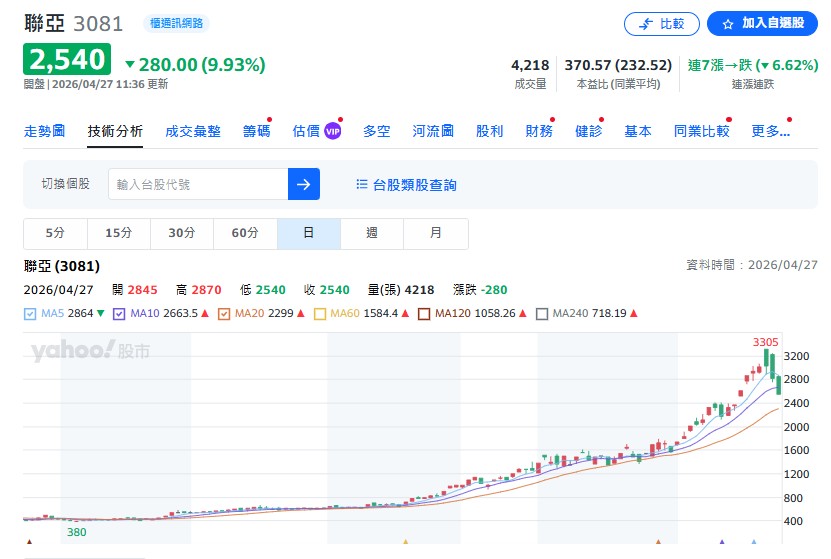Image resolution: width=831 pixels, height=559 pixels.
Task: Click the Yahoo 股市 watermark logo
Action: pyautogui.click(x=90, y=351)
